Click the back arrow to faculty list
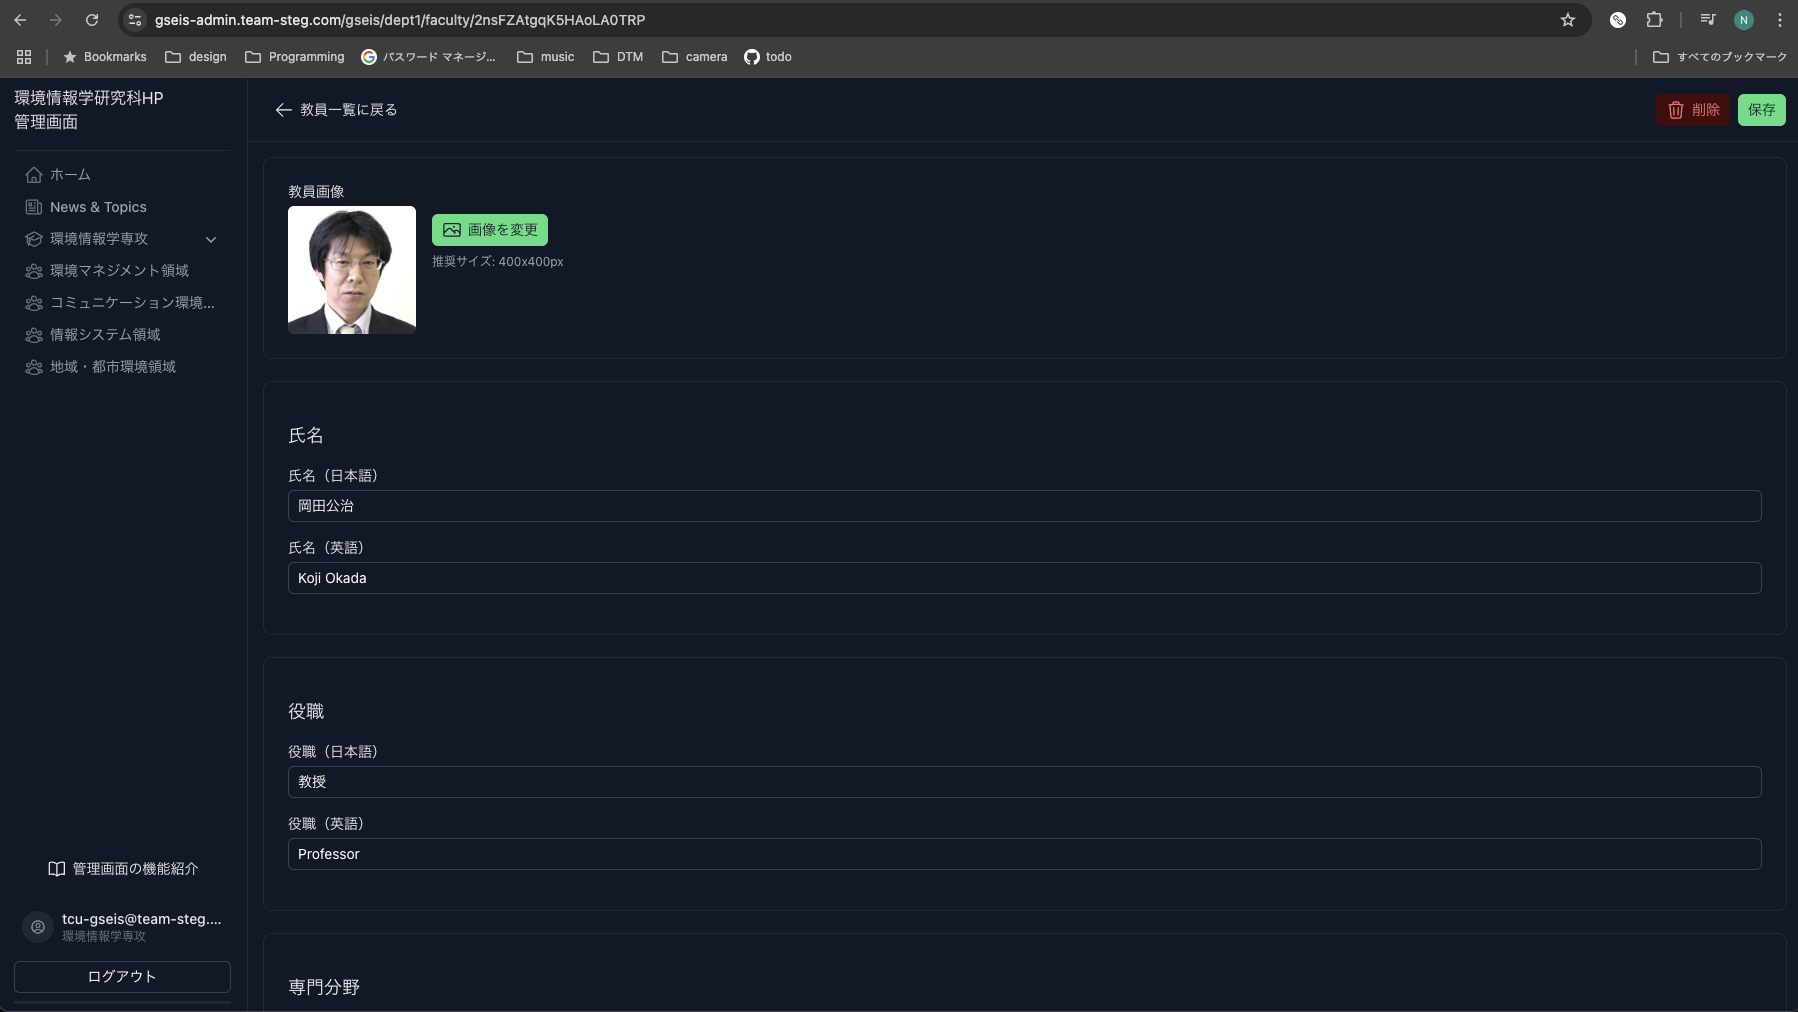 (283, 110)
